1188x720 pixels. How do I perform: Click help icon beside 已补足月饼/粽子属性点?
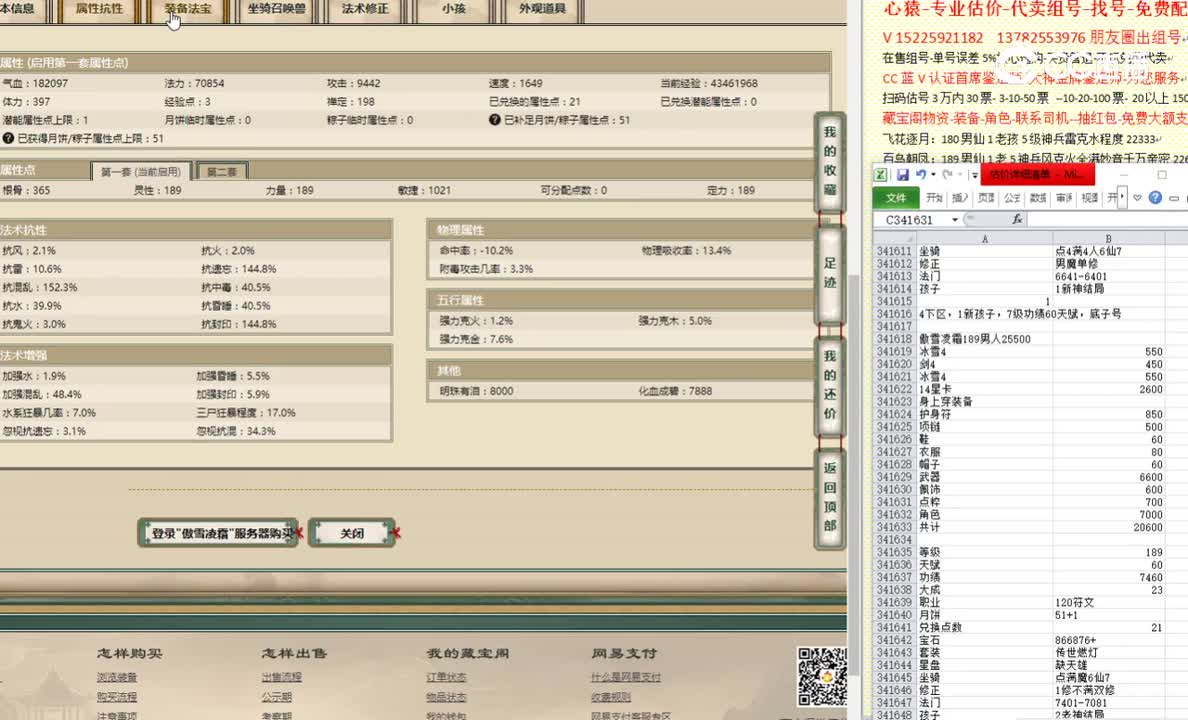[x=495, y=120]
